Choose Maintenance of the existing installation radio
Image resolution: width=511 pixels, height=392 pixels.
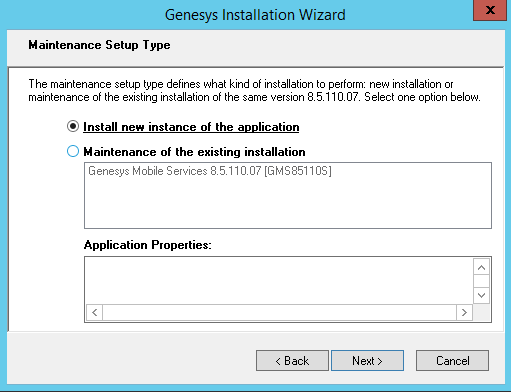click(73, 151)
